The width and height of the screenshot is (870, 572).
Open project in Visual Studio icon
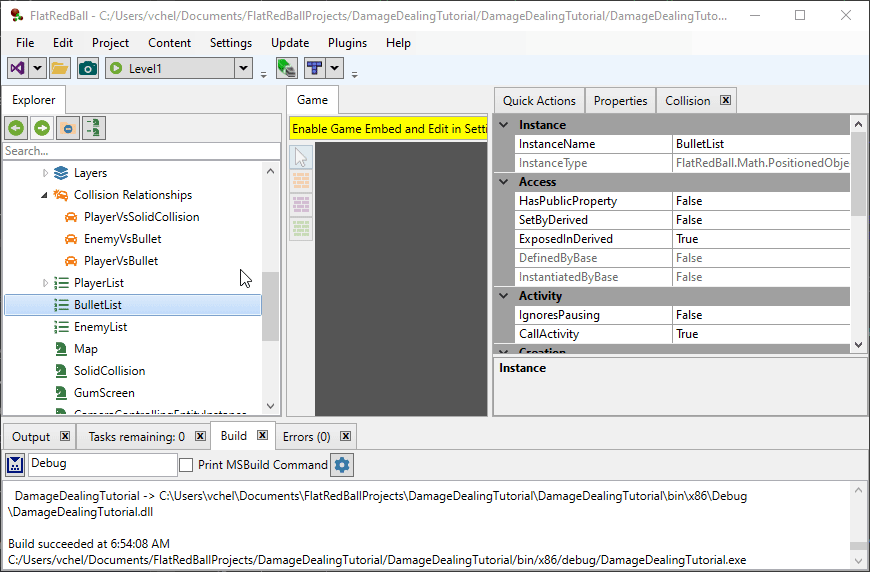[x=18, y=68]
